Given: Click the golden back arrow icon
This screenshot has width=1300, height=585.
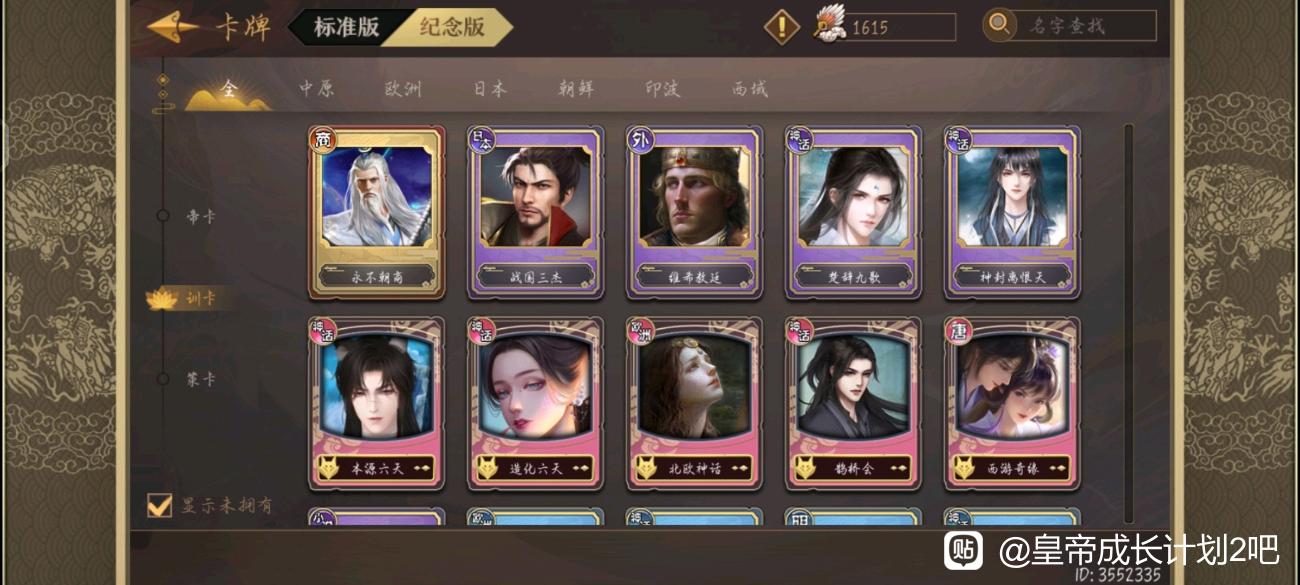Looking at the screenshot, I should [172, 26].
